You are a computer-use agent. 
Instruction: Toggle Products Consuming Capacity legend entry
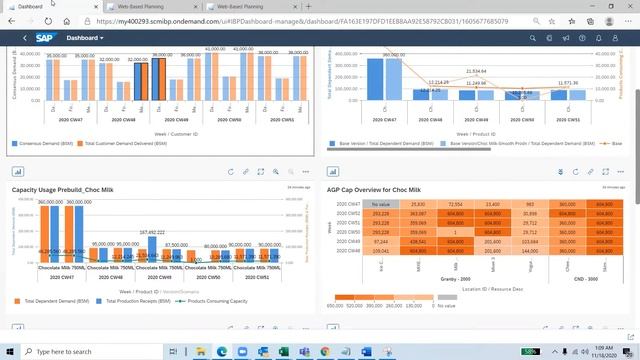[x=211, y=301]
